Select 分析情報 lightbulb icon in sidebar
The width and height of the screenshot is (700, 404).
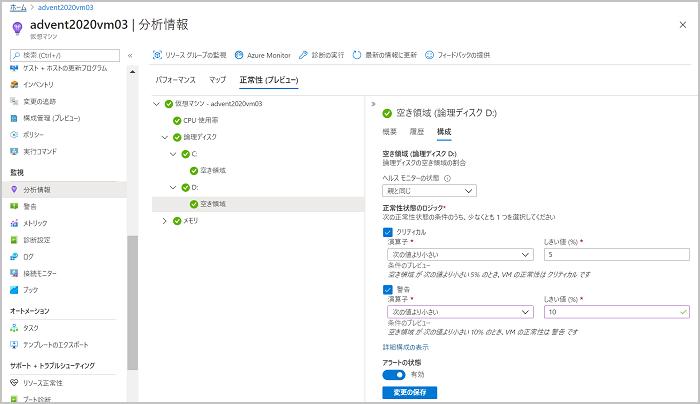click(14, 190)
